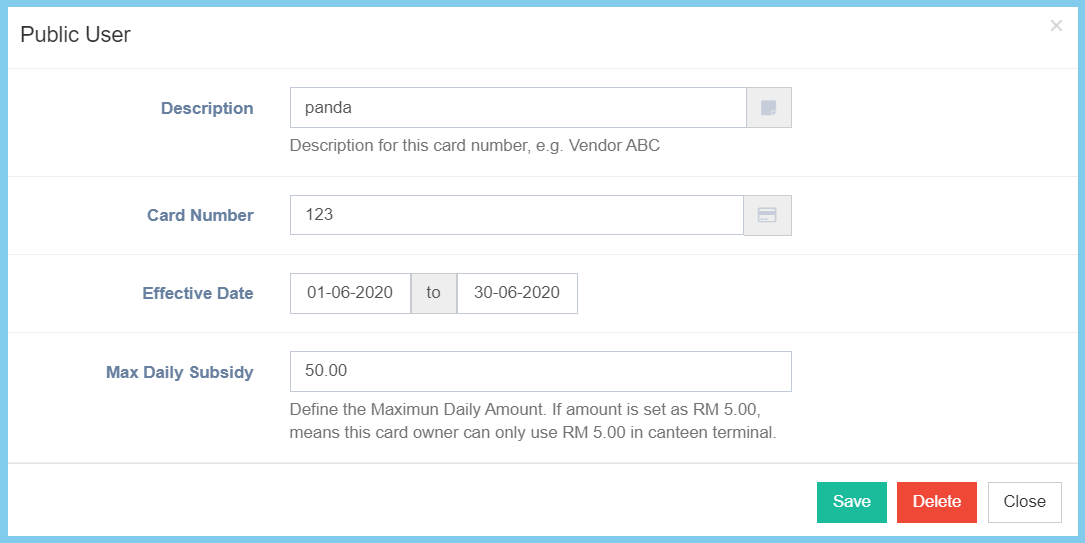Select the Card Number label
Viewport: 1085px width, 543px height.
tap(200, 215)
